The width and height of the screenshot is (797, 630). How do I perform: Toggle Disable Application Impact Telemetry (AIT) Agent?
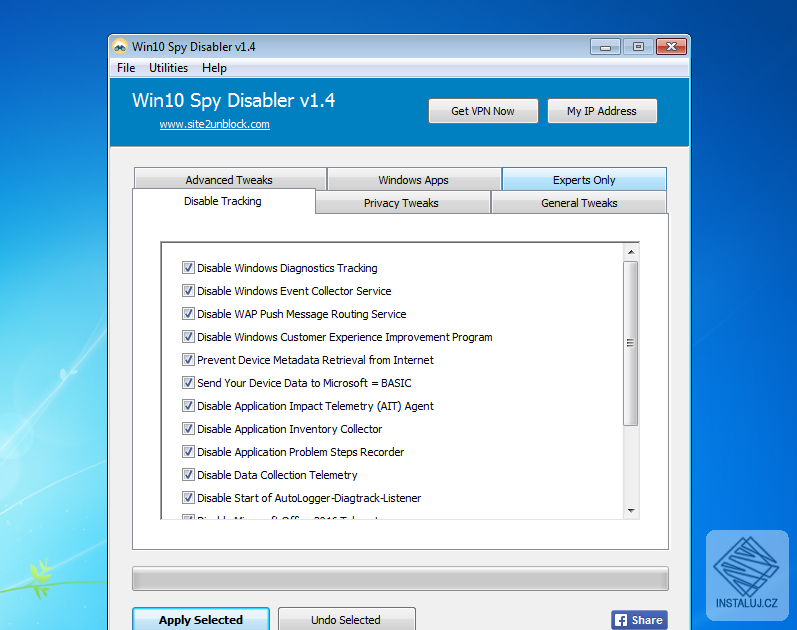[188, 405]
